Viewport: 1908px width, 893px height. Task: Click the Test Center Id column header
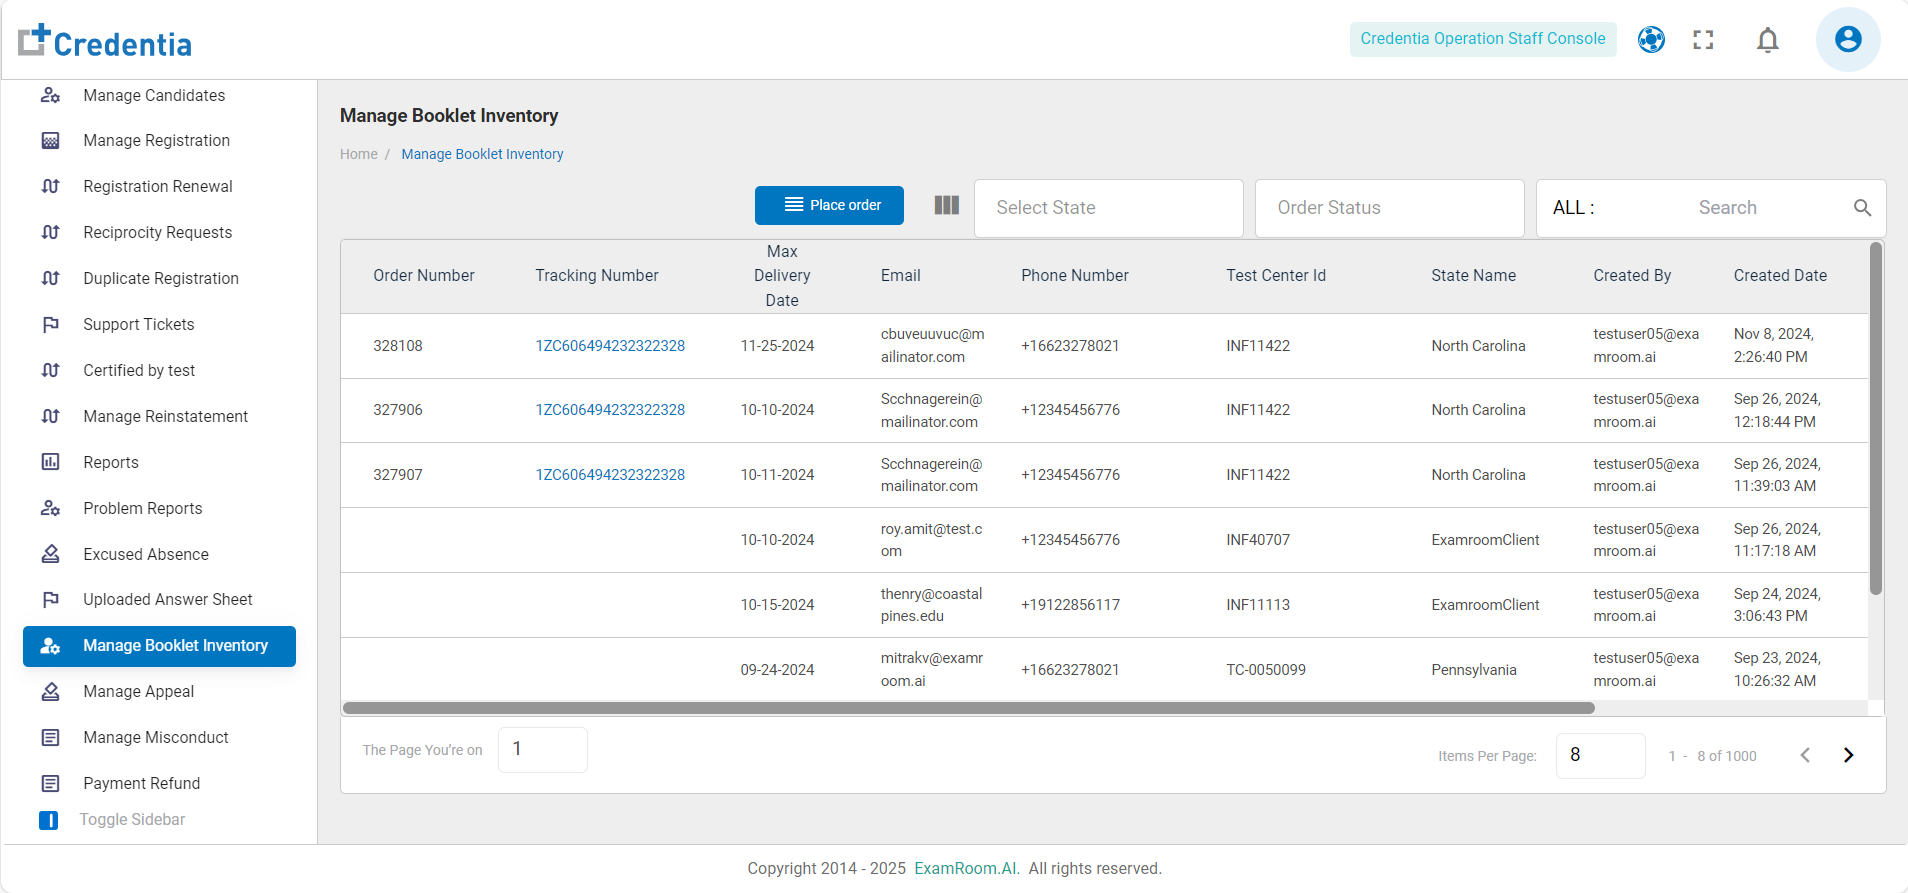coord(1276,276)
